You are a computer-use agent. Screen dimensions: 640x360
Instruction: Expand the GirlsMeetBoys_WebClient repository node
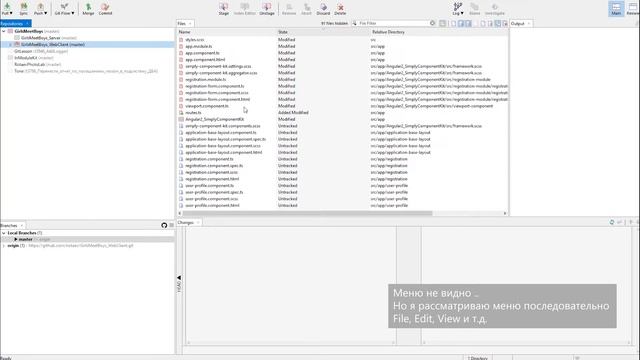coord(10,44)
